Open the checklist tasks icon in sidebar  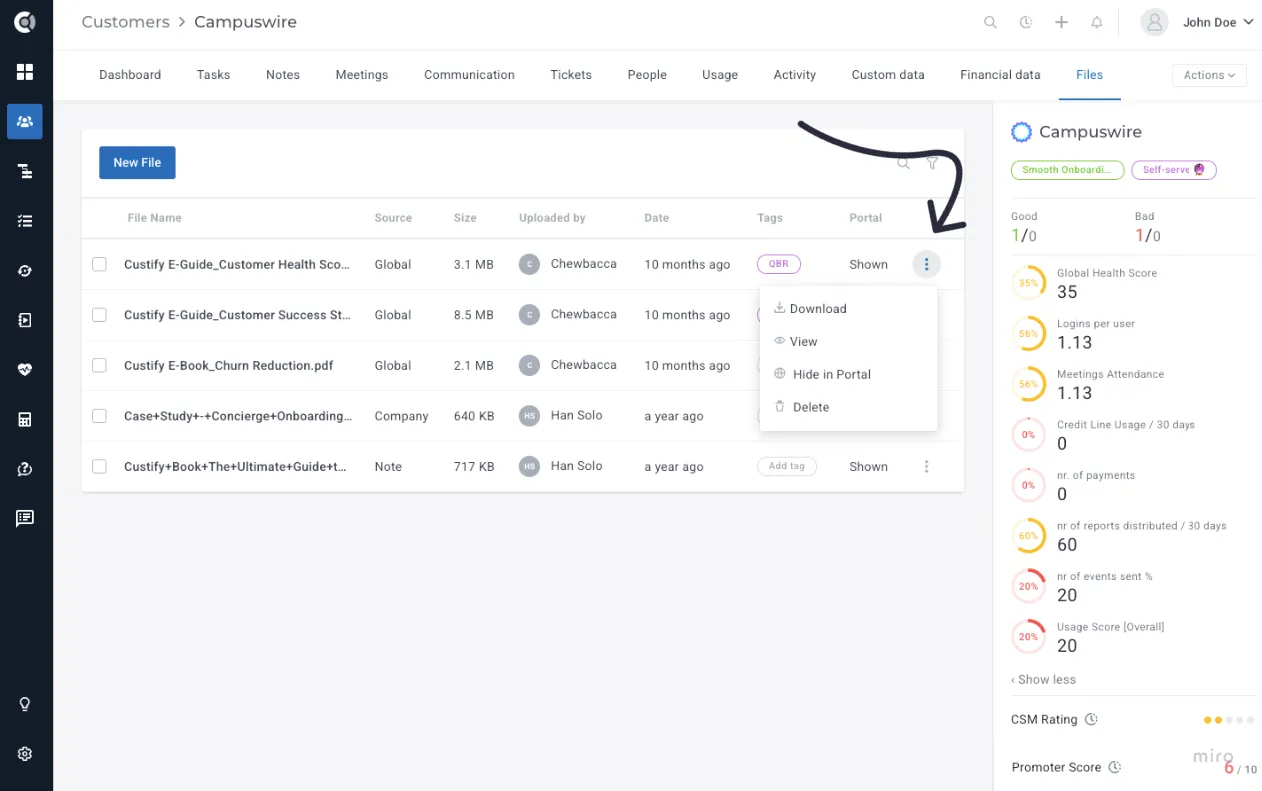coord(25,221)
